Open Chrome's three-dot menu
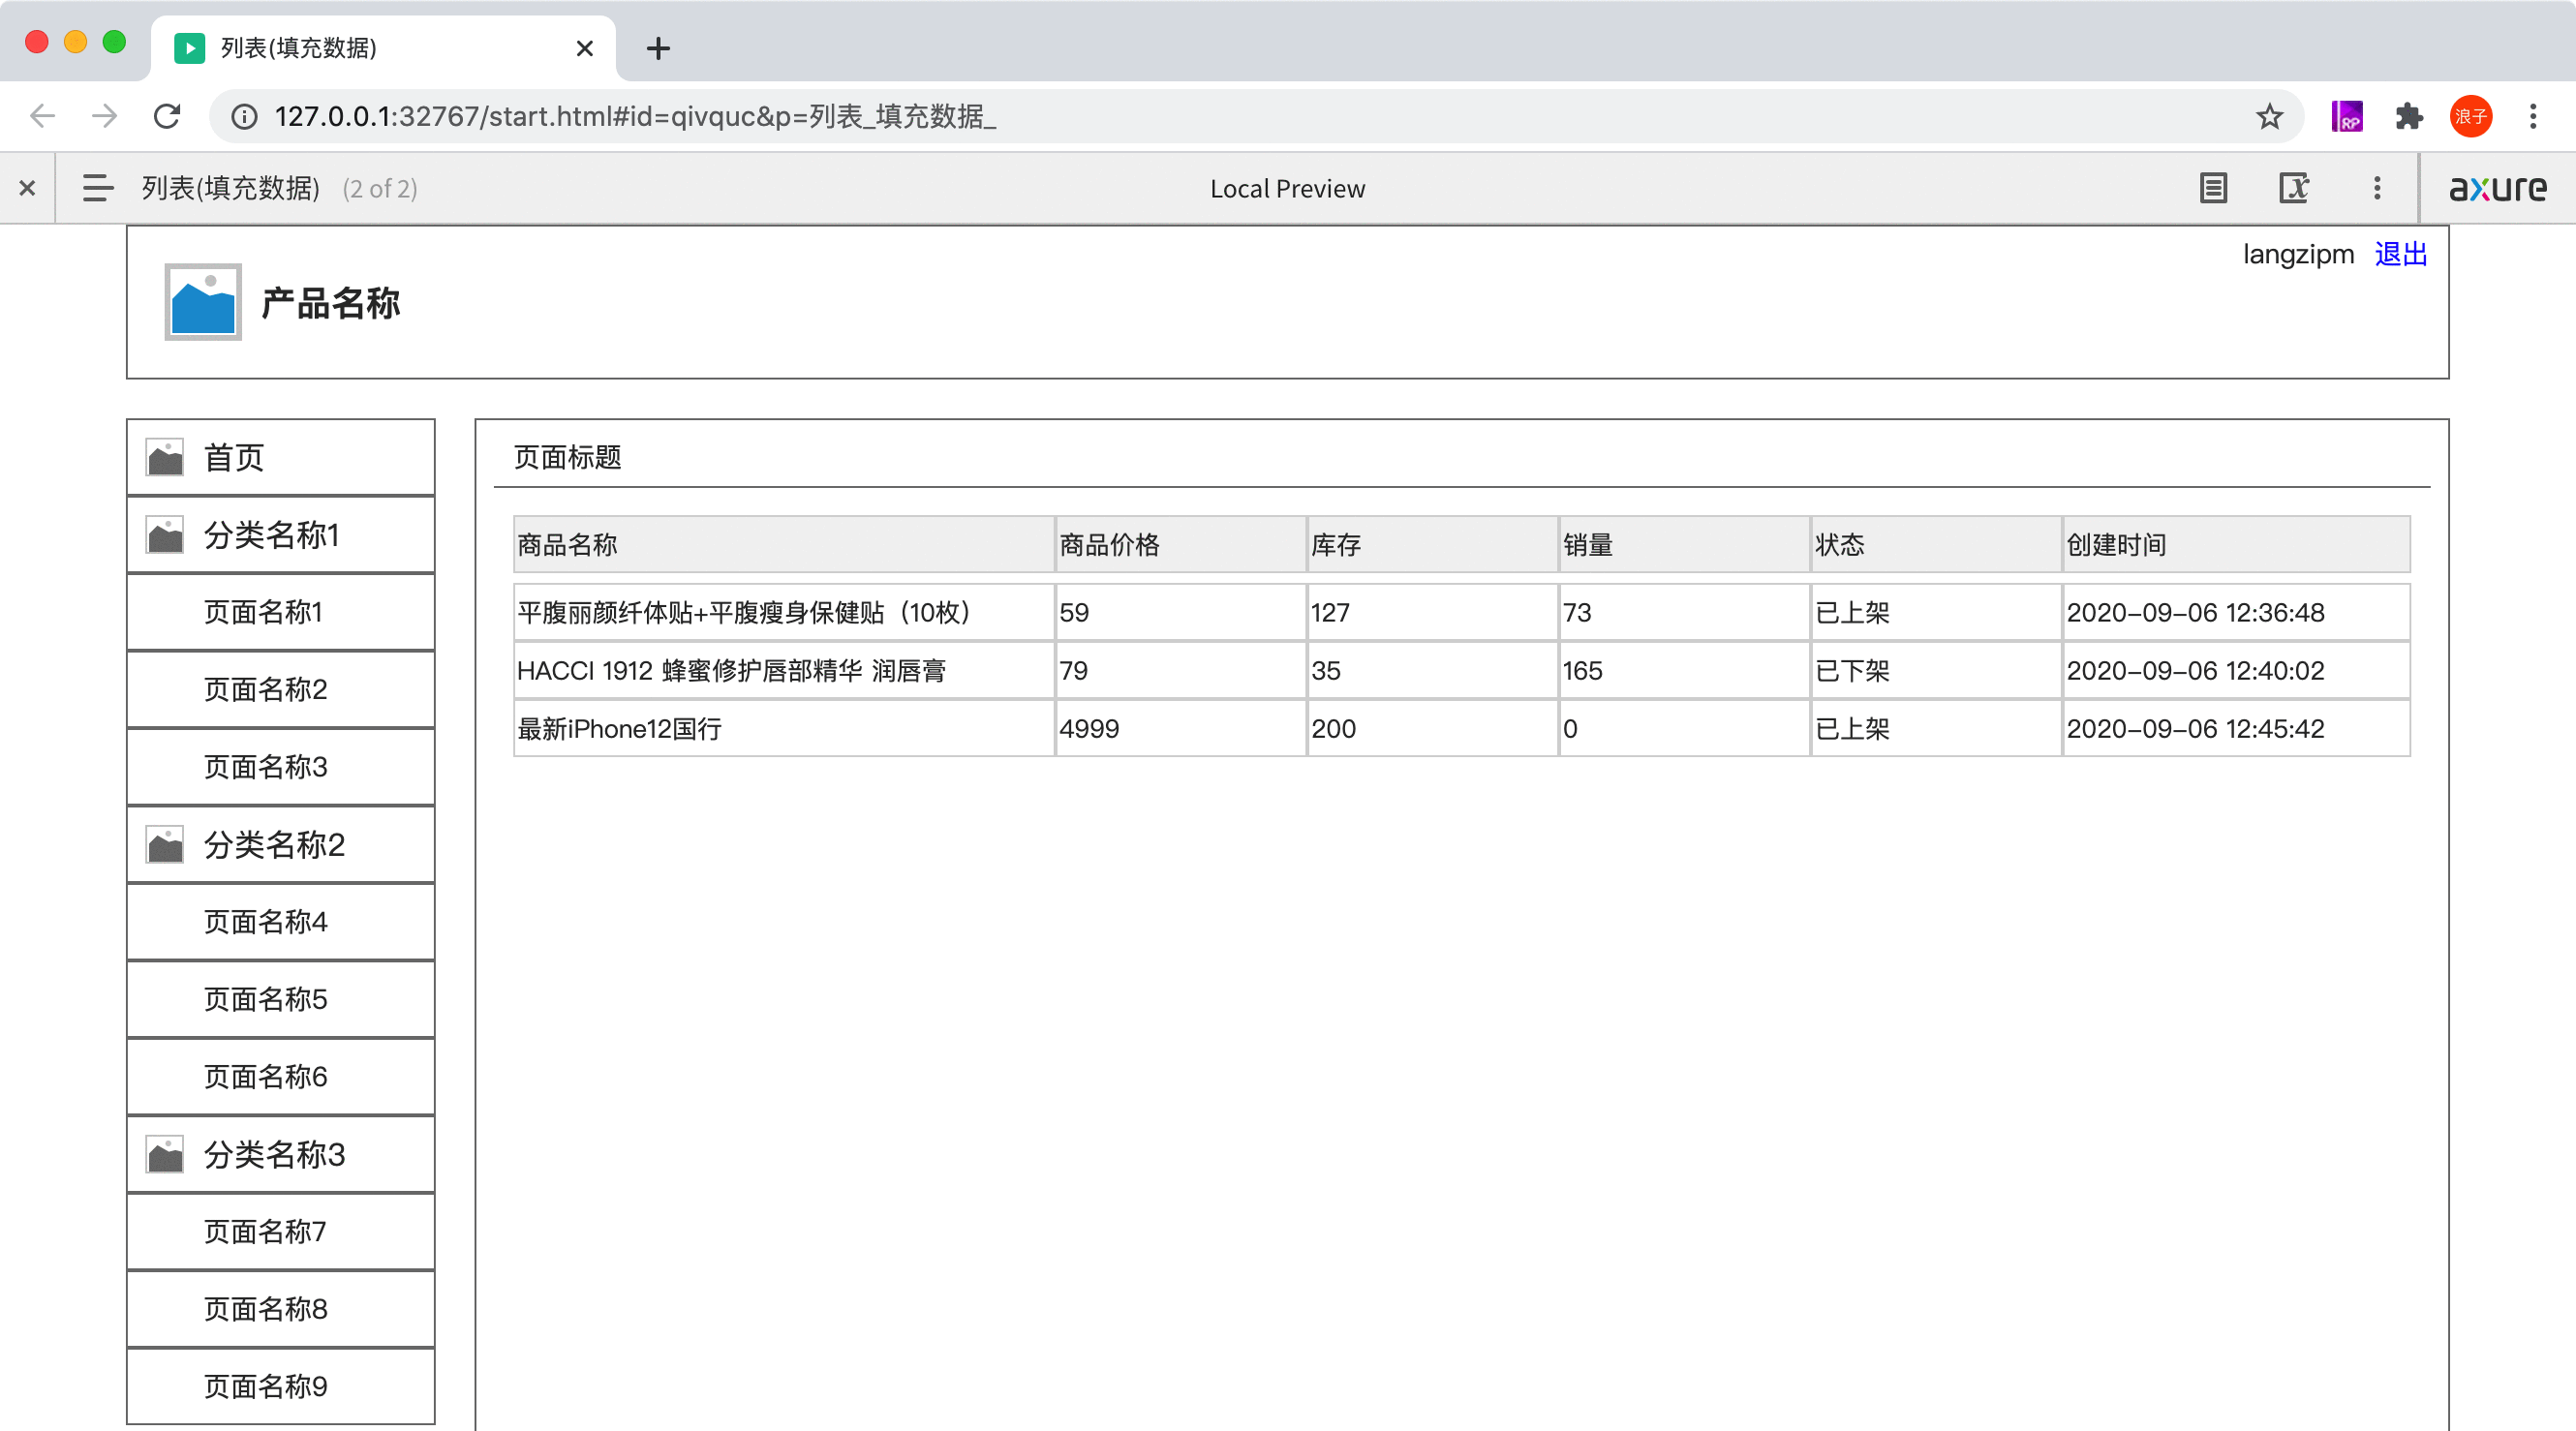 point(2533,117)
